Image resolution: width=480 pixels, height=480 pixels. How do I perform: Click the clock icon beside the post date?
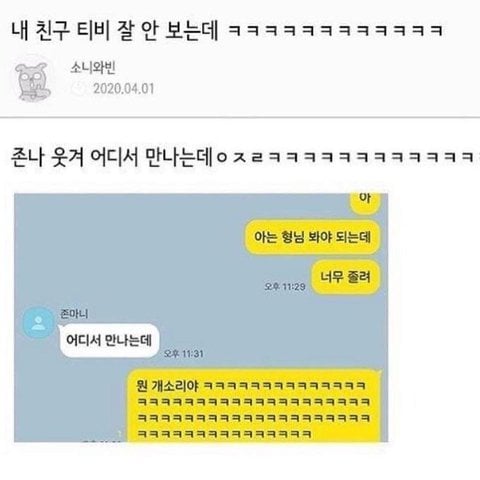[x=79, y=89]
